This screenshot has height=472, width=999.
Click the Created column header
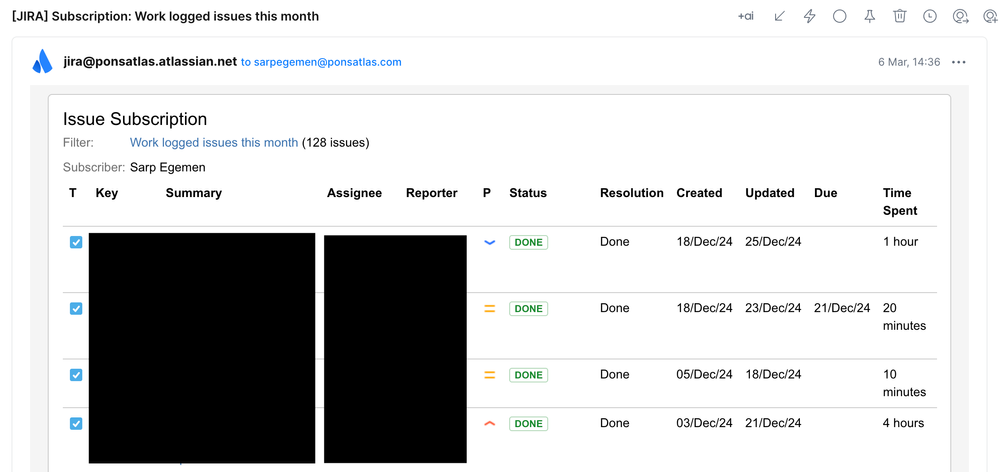pyautogui.click(x=699, y=193)
